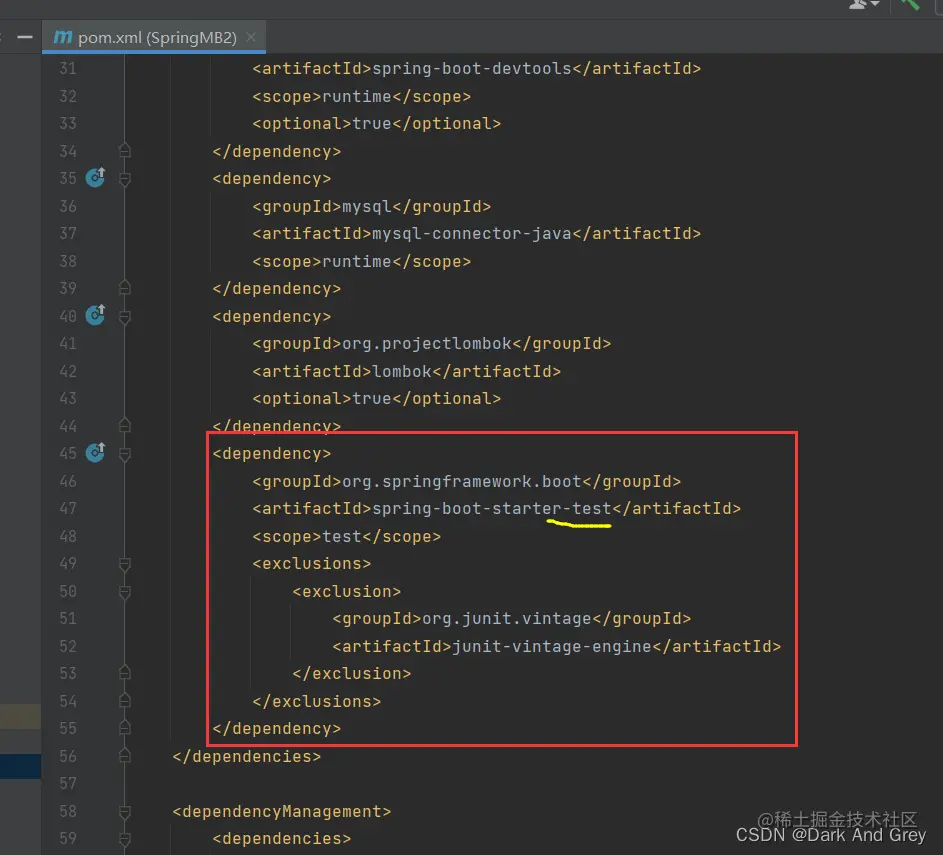Collapse dependencies fold marker on line 59
Viewport: 943px width, 855px height.
[124, 839]
